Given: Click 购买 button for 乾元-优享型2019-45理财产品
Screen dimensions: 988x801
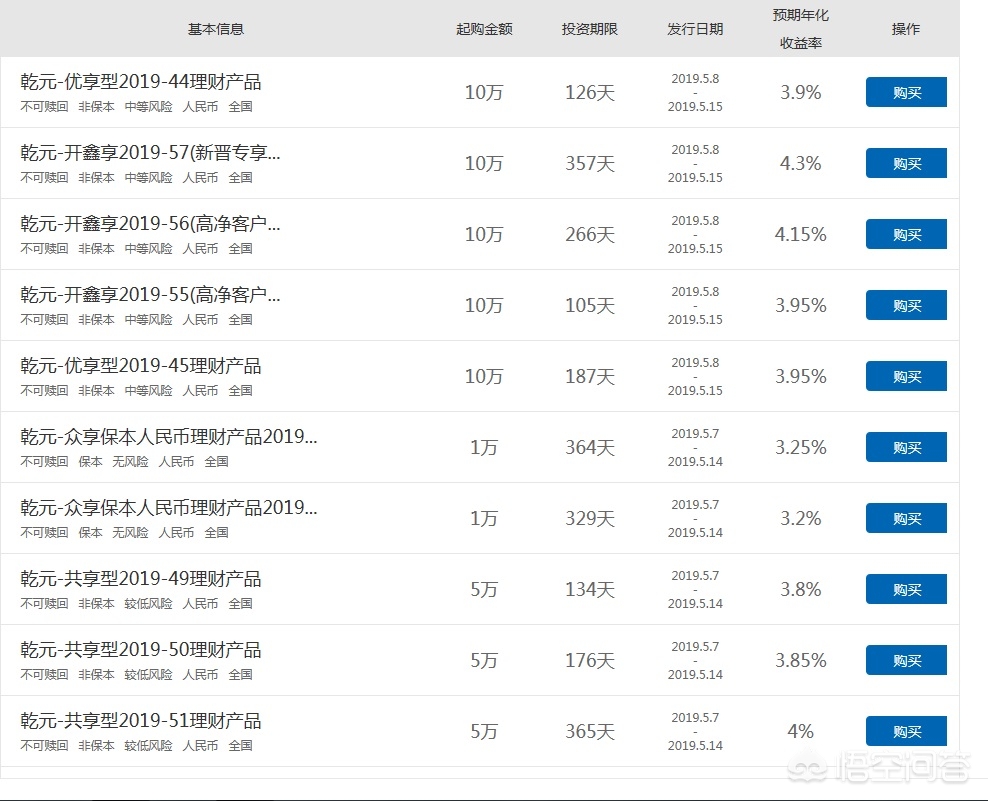Looking at the screenshot, I should tap(905, 376).
